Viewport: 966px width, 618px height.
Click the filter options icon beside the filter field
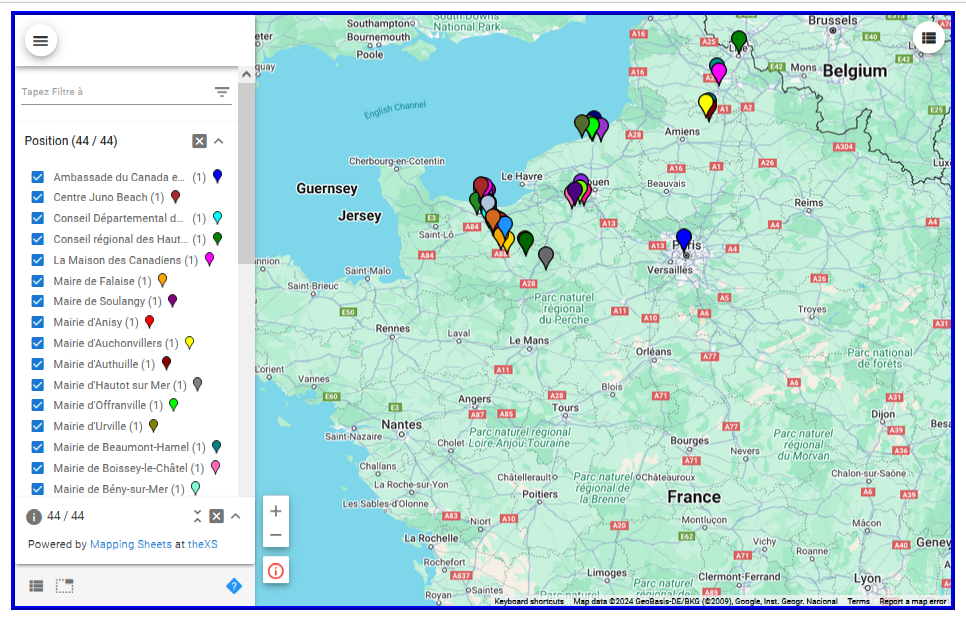pyautogui.click(x=221, y=92)
